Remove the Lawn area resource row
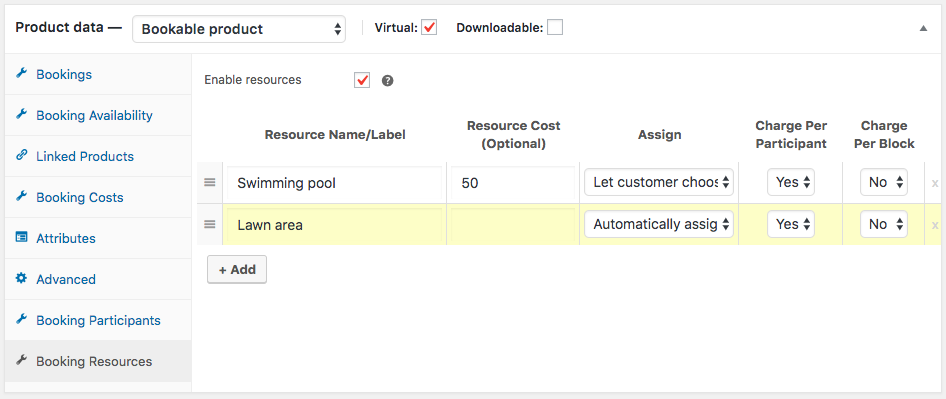946x399 pixels. (935, 225)
